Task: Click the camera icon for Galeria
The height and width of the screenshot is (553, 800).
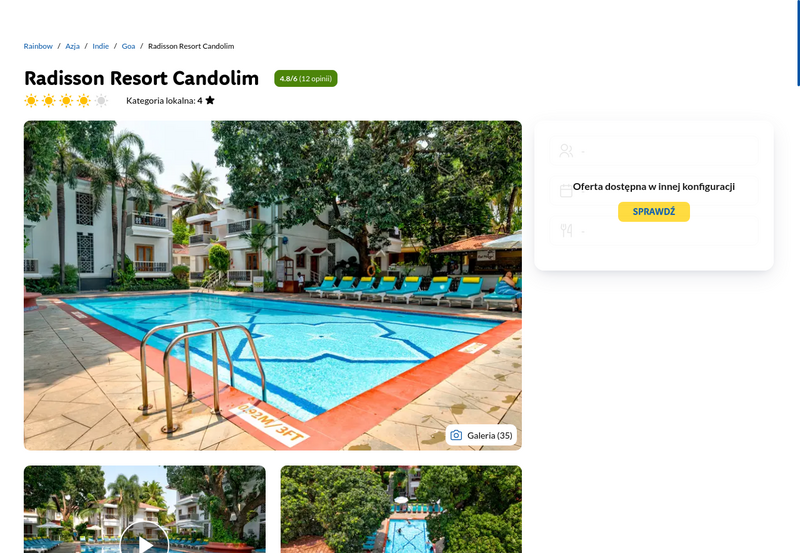Action: click(456, 435)
